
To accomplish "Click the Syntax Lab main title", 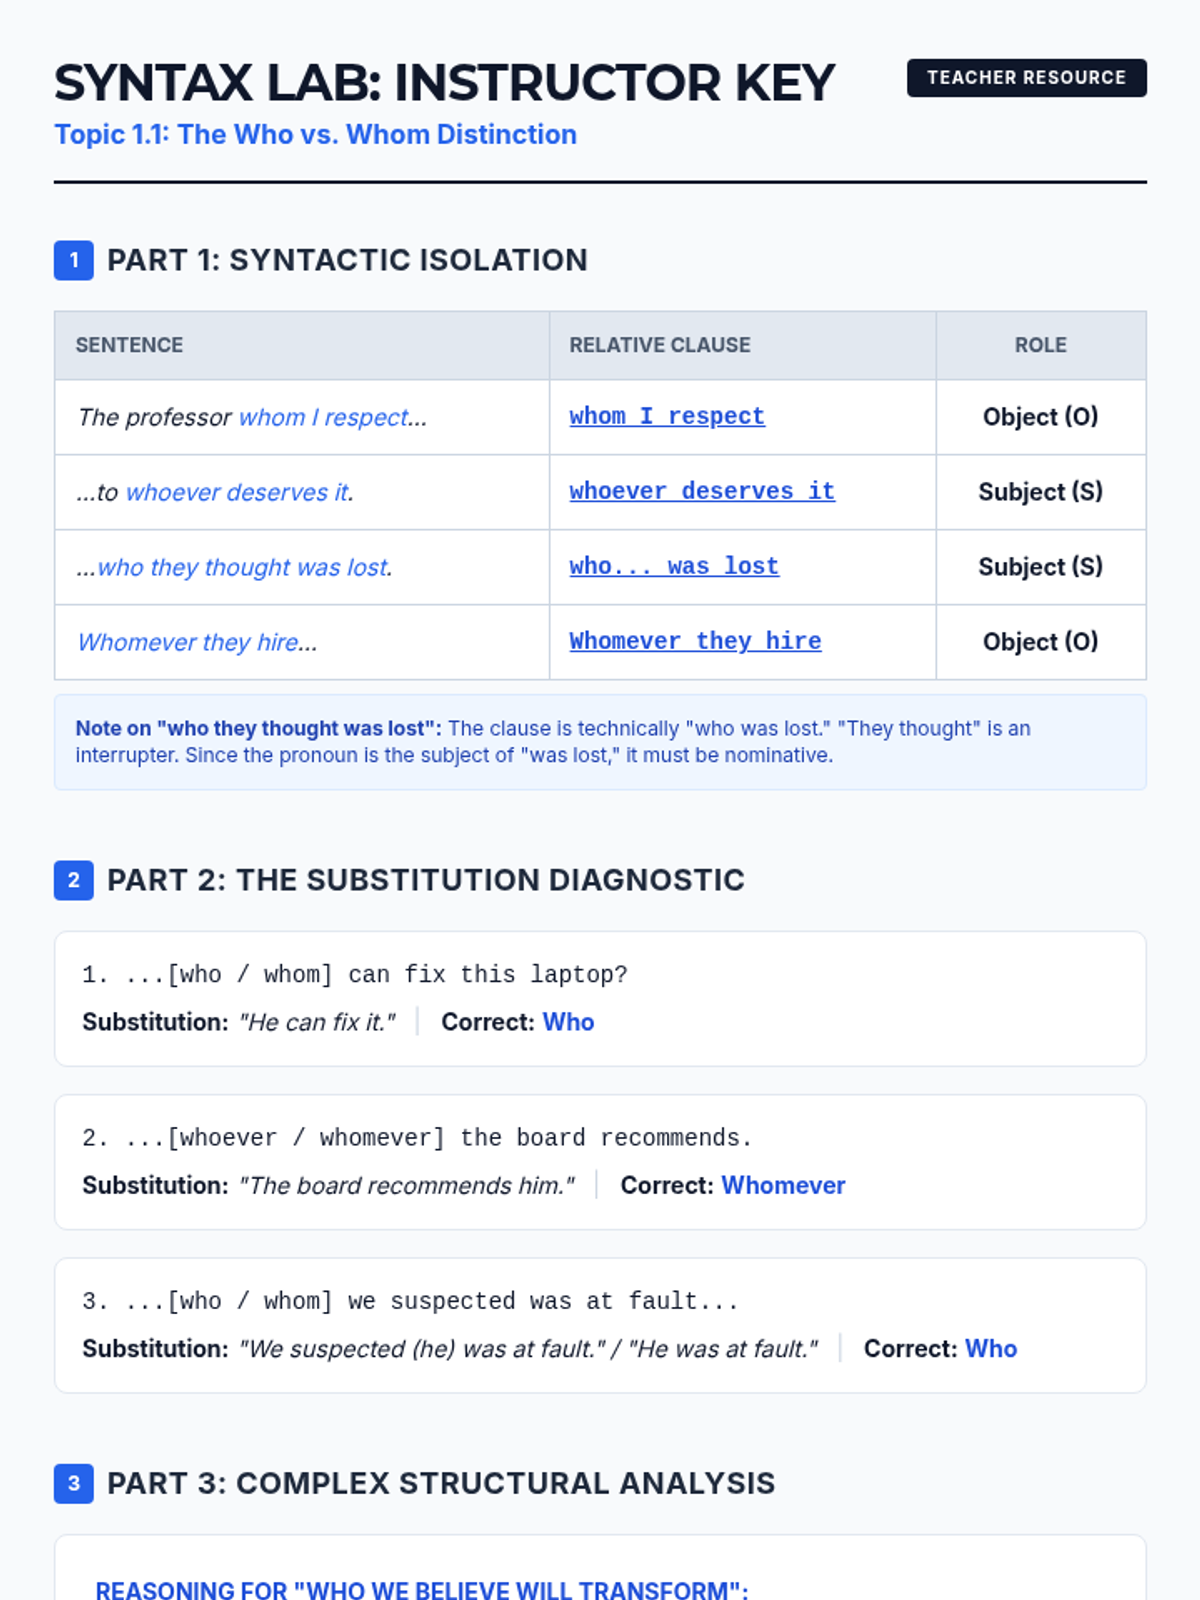I will tap(444, 83).
